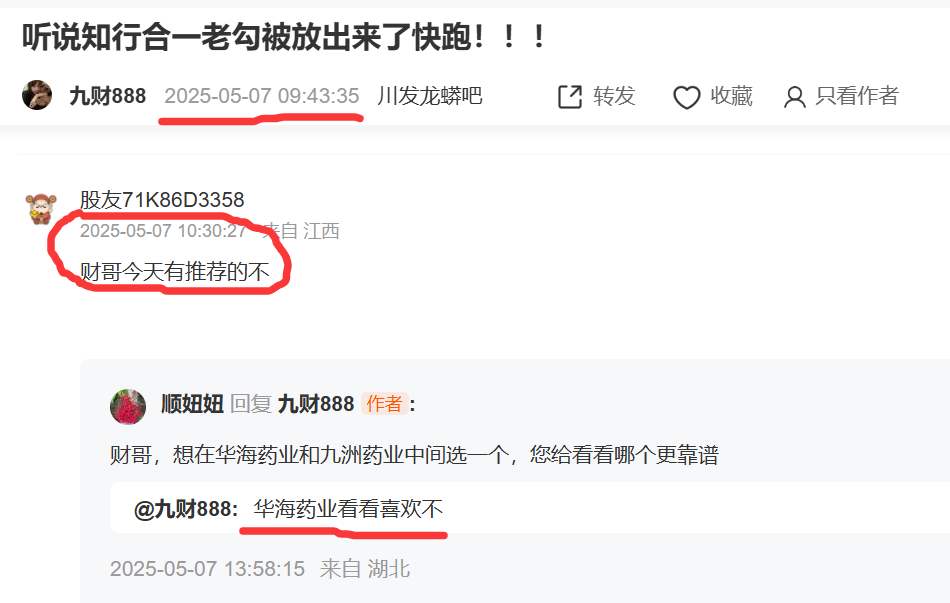Click reply timestamp 2025-05-07 13:58:15
The width and height of the screenshot is (950, 603).
coord(207,569)
